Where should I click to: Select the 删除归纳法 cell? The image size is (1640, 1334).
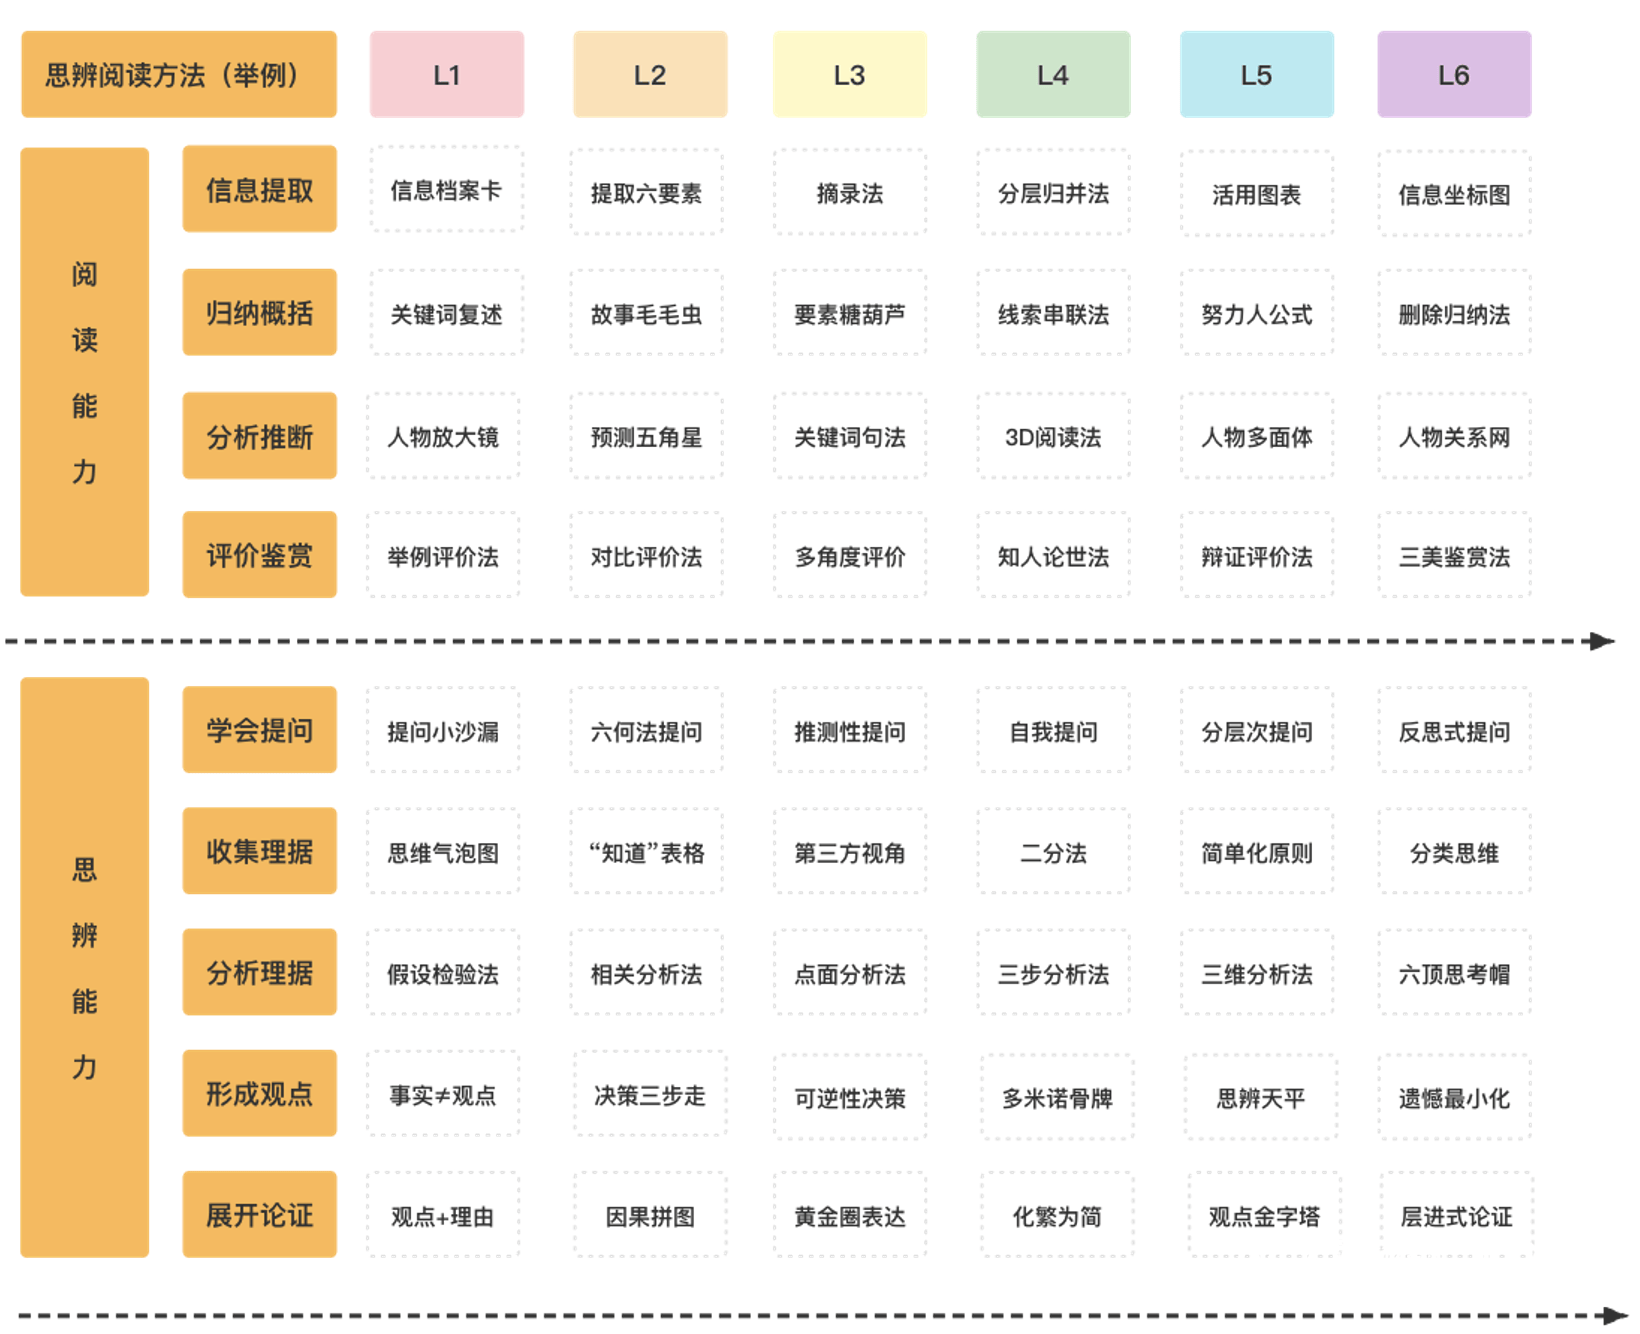coord(1454,313)
